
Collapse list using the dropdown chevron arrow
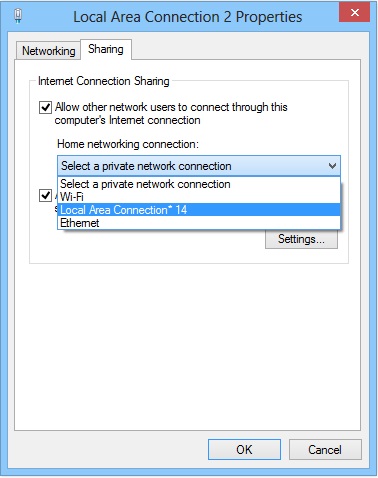click(x=332, y=166)
